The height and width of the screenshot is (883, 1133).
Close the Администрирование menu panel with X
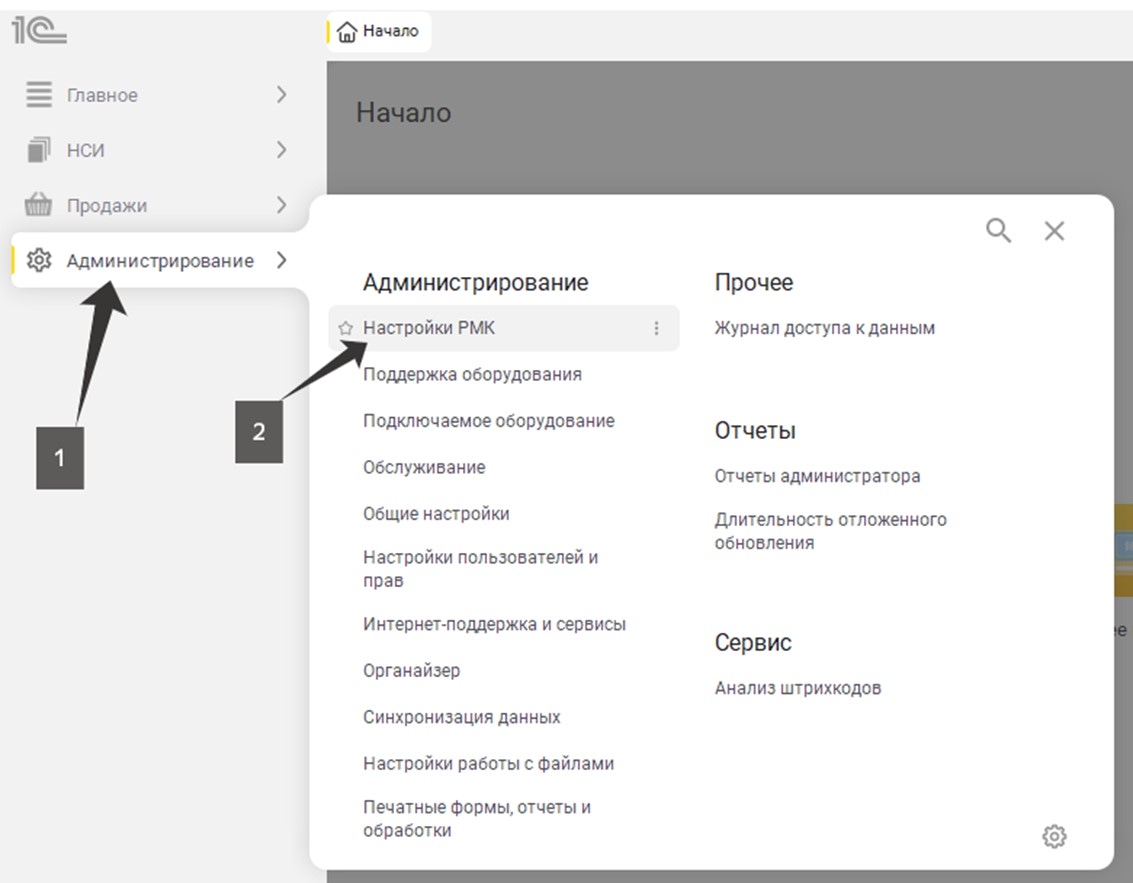click(1054, 231)
